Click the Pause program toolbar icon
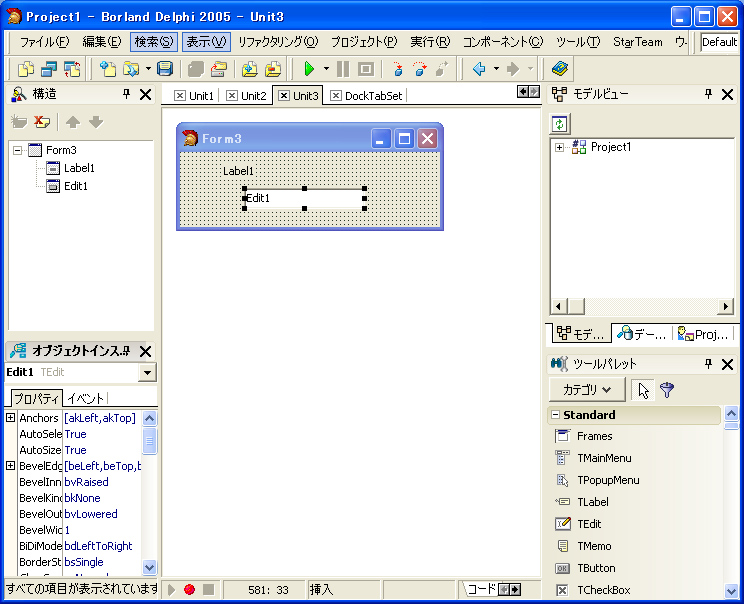 pyautogui.click(x=343, y=69)
